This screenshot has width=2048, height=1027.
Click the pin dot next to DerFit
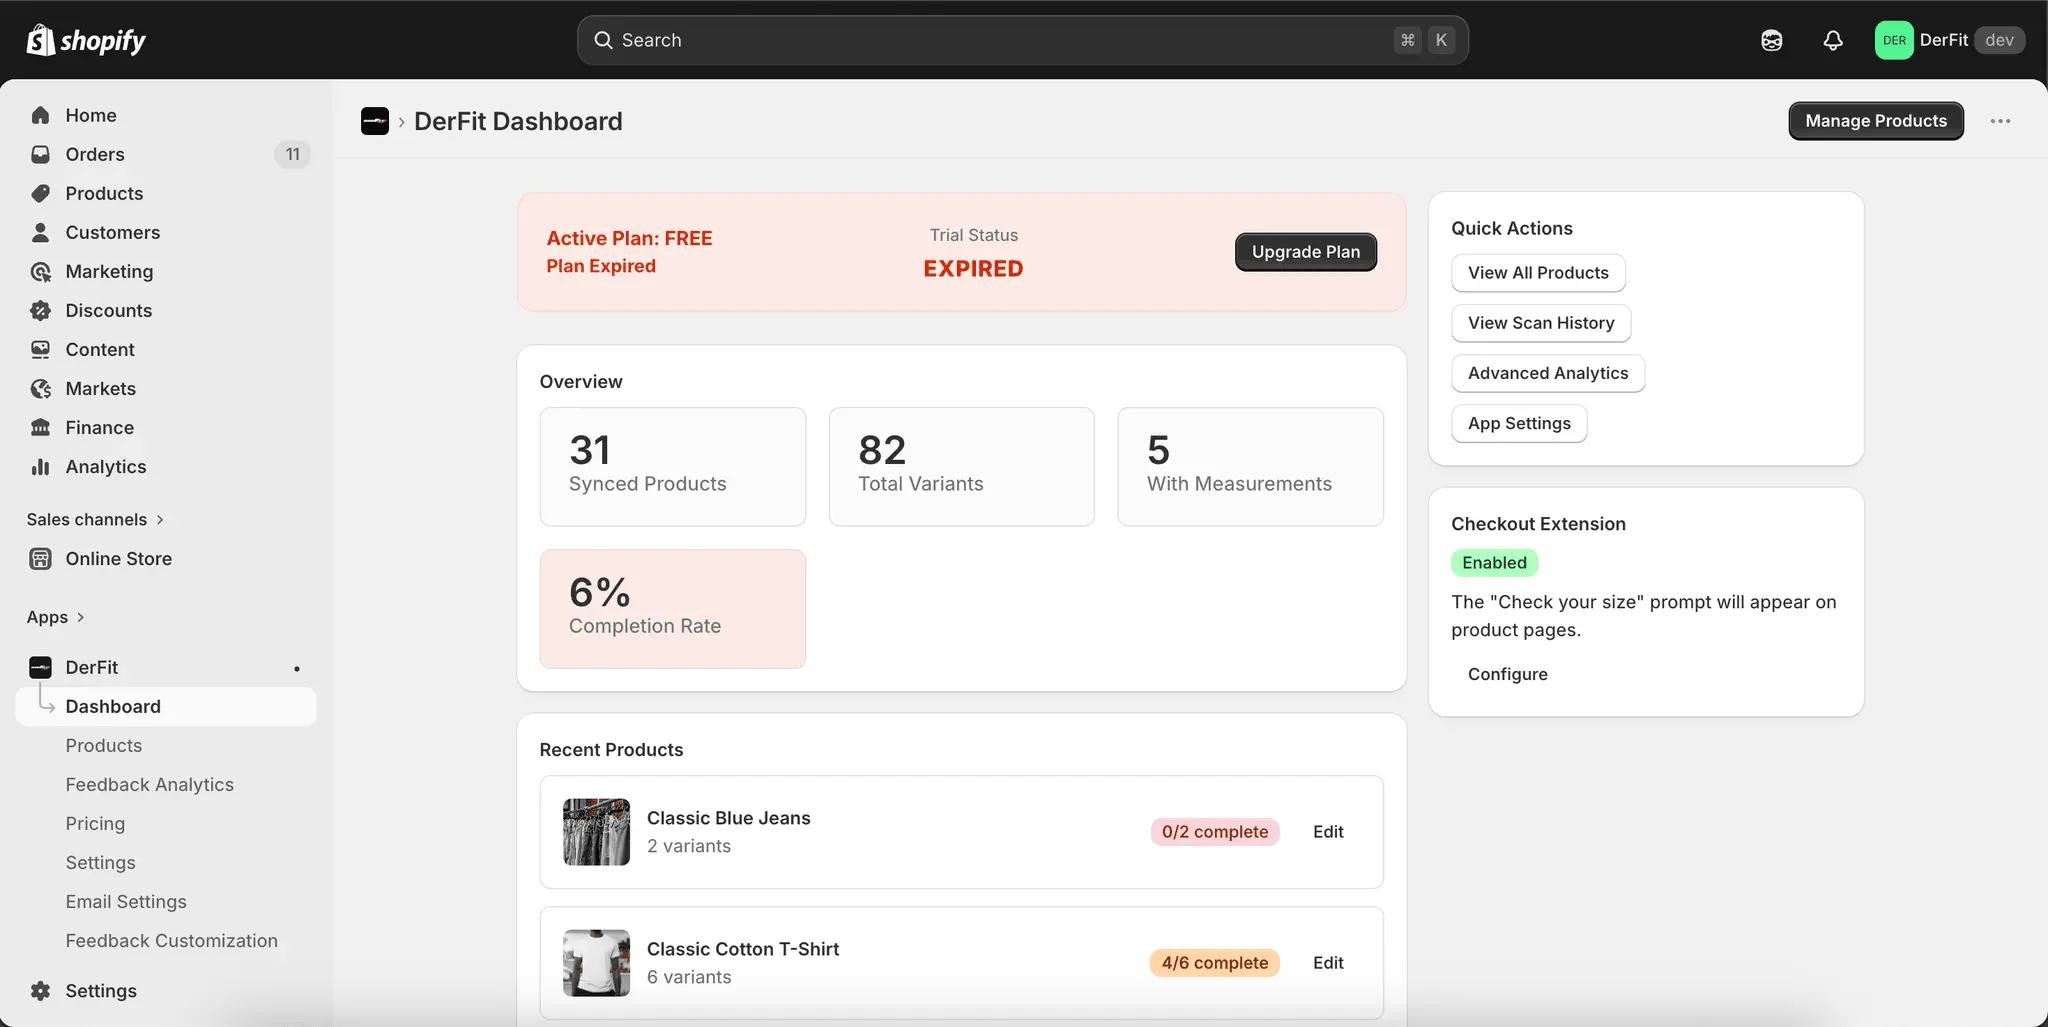[x=297, y=668]
